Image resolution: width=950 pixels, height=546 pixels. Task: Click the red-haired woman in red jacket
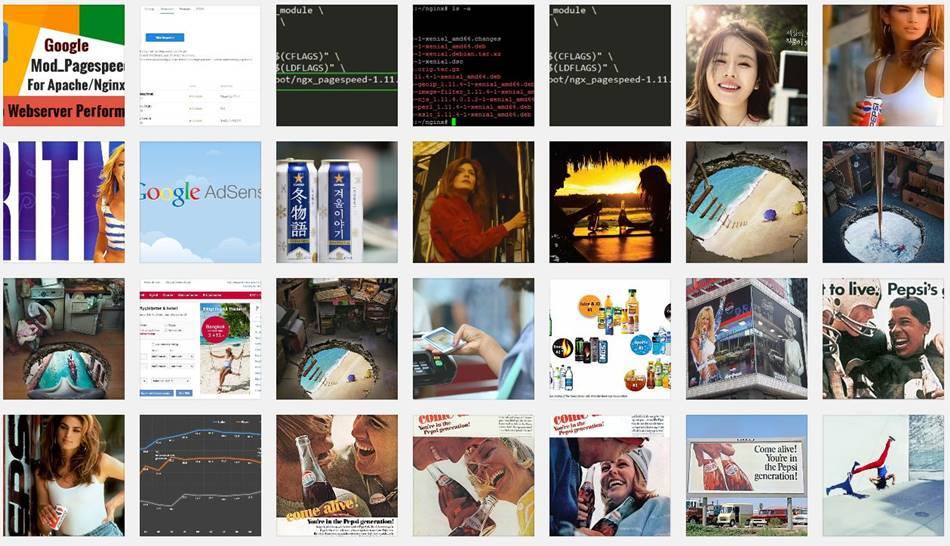point(473,201)
